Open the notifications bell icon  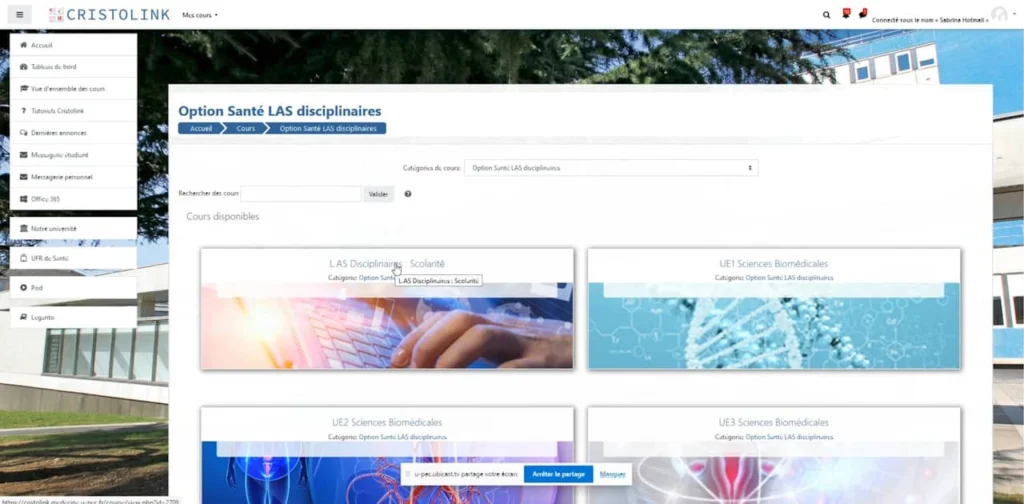pyautogui.click(x=845, y=14)
